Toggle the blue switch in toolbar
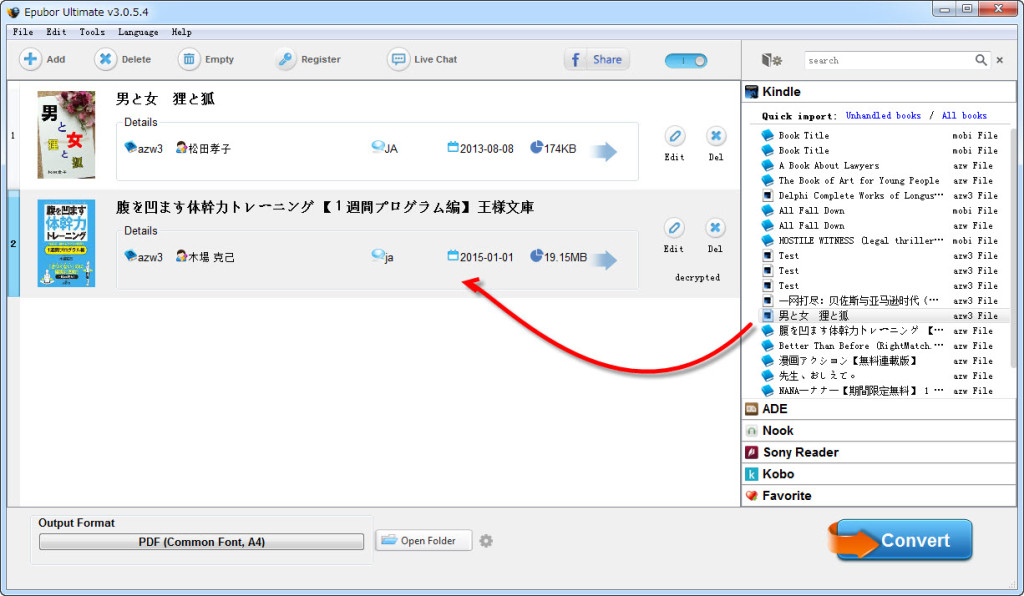The image size is (1024, 596). [686, 61]
